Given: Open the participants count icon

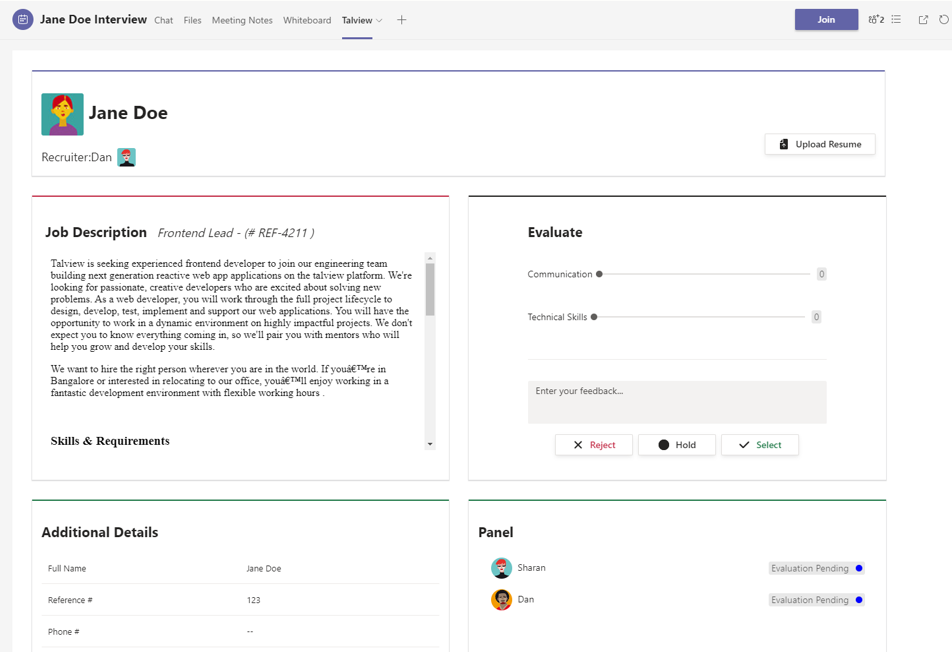Looking at the screenshot, I should point(876,19).
